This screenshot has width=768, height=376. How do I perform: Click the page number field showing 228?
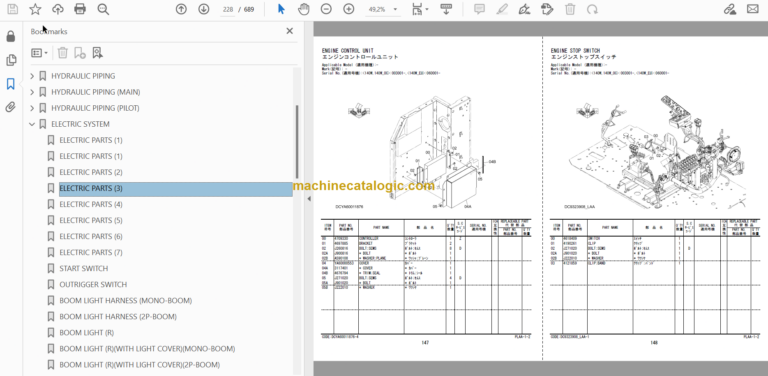[228, 9]
